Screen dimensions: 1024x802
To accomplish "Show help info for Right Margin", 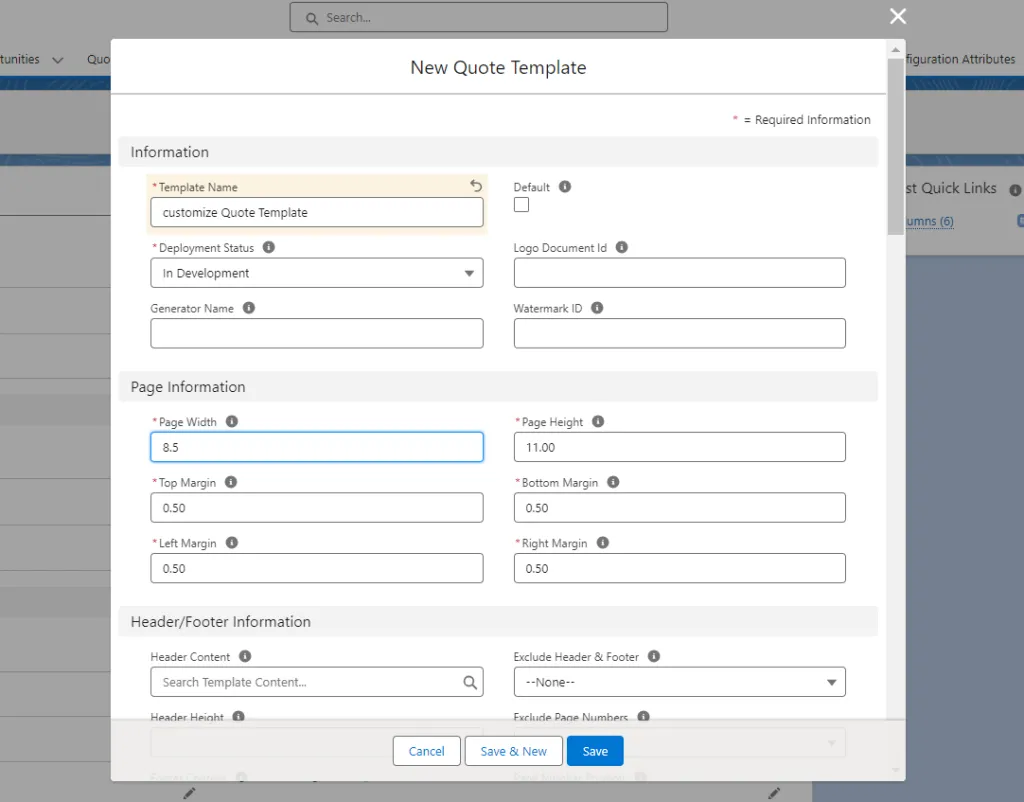I will pos(603,543).
